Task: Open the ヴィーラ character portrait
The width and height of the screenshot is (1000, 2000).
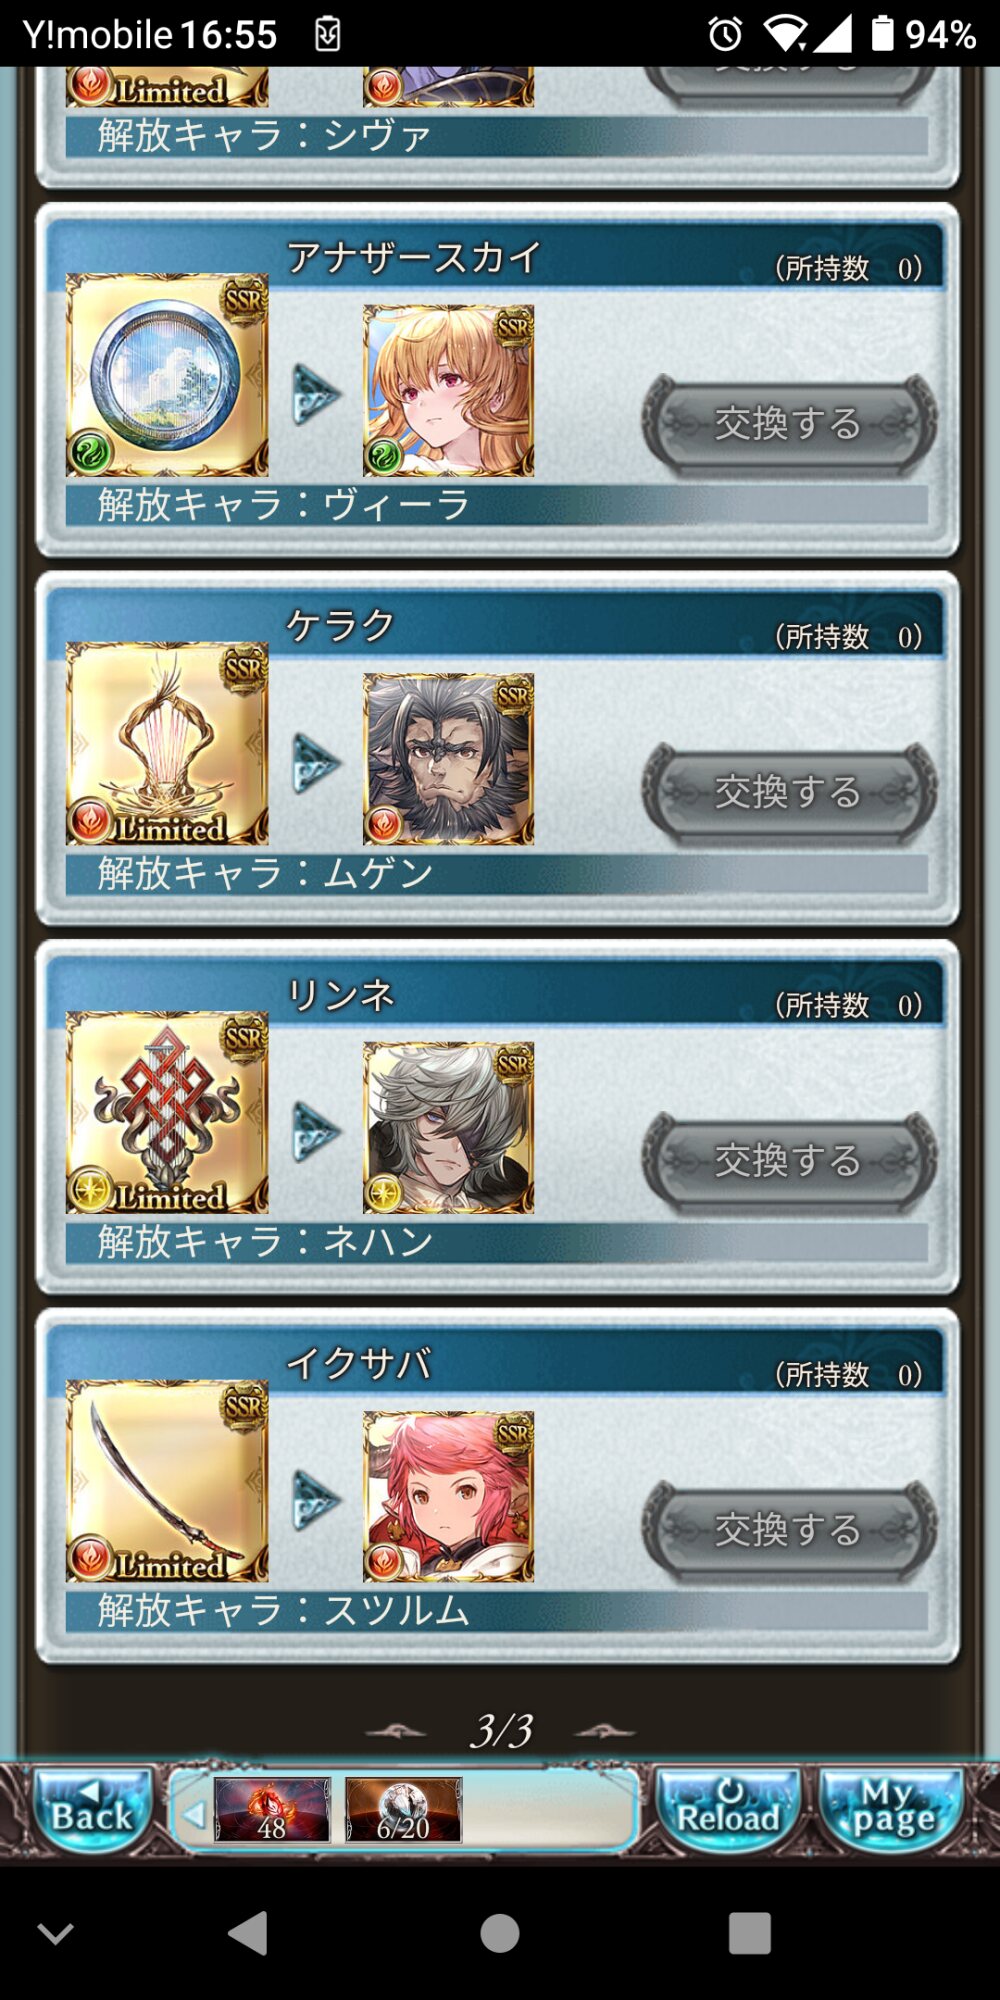Action: coord(448,391)
